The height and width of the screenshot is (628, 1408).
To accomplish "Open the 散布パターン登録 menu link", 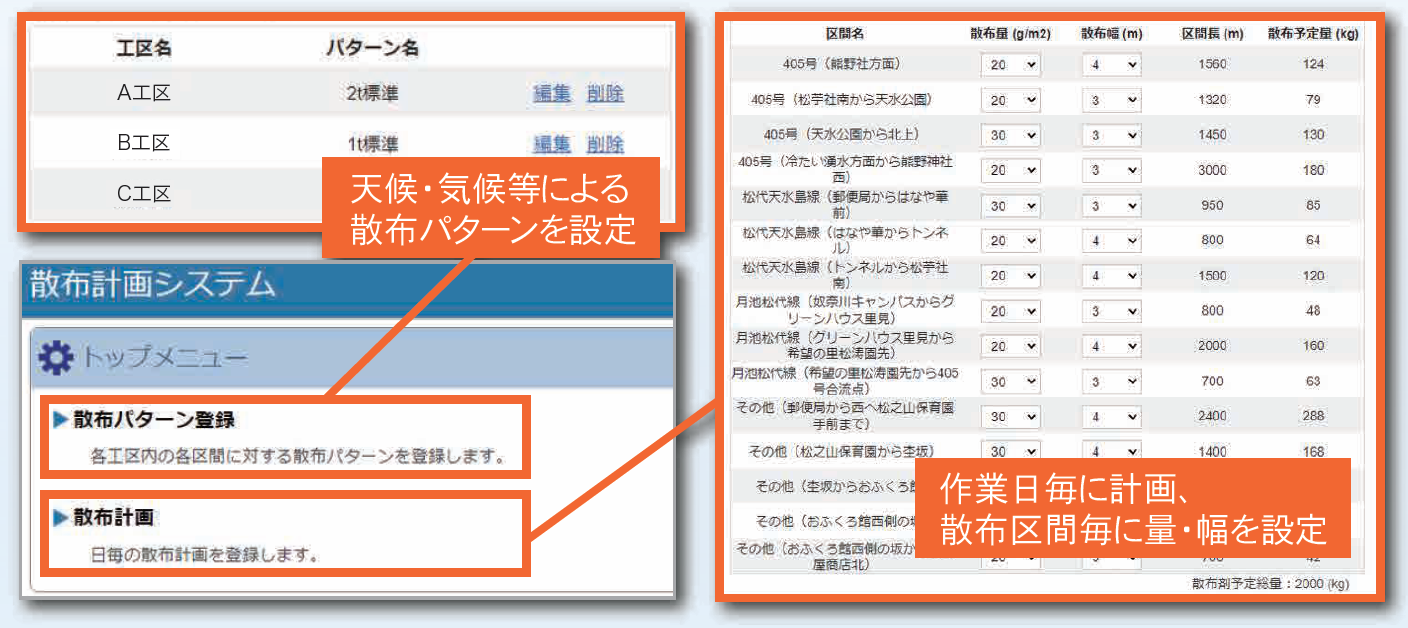I will click(x=154, y=420).
